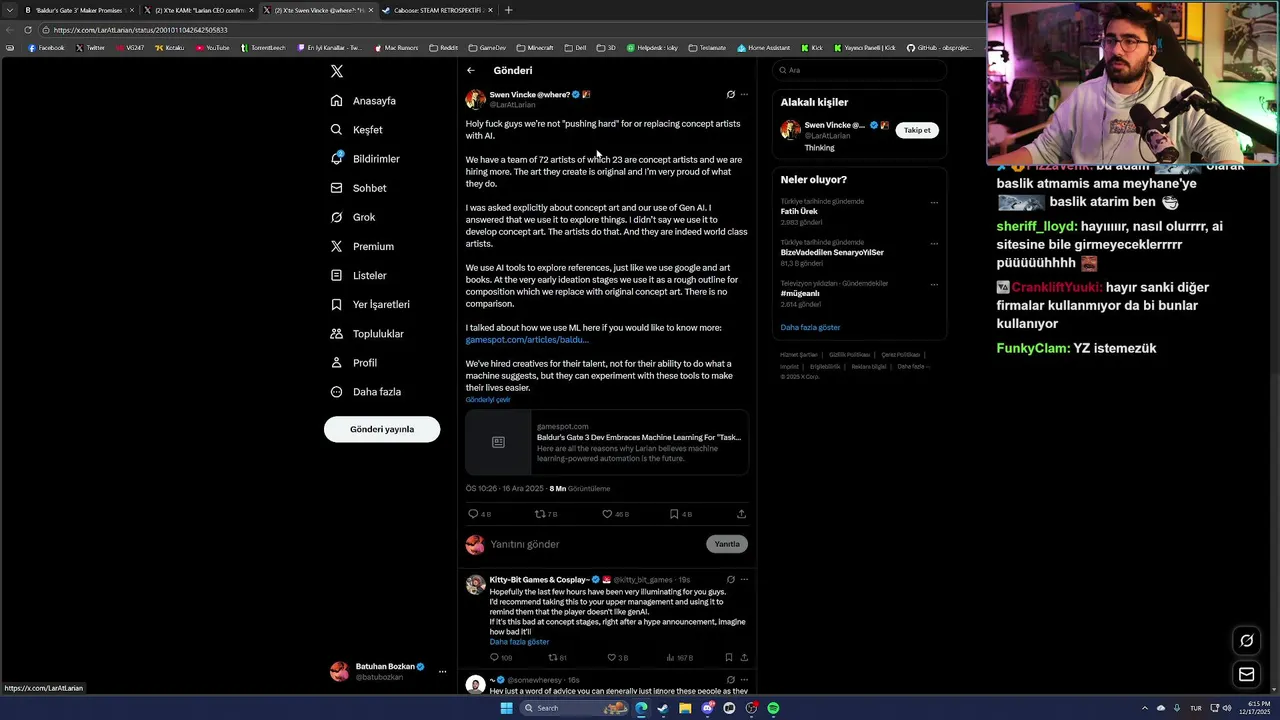The image size is (1280, 720).
Task: Click Daha fazla göster on Kitty-Bit's reply
Action: (519, 642)
